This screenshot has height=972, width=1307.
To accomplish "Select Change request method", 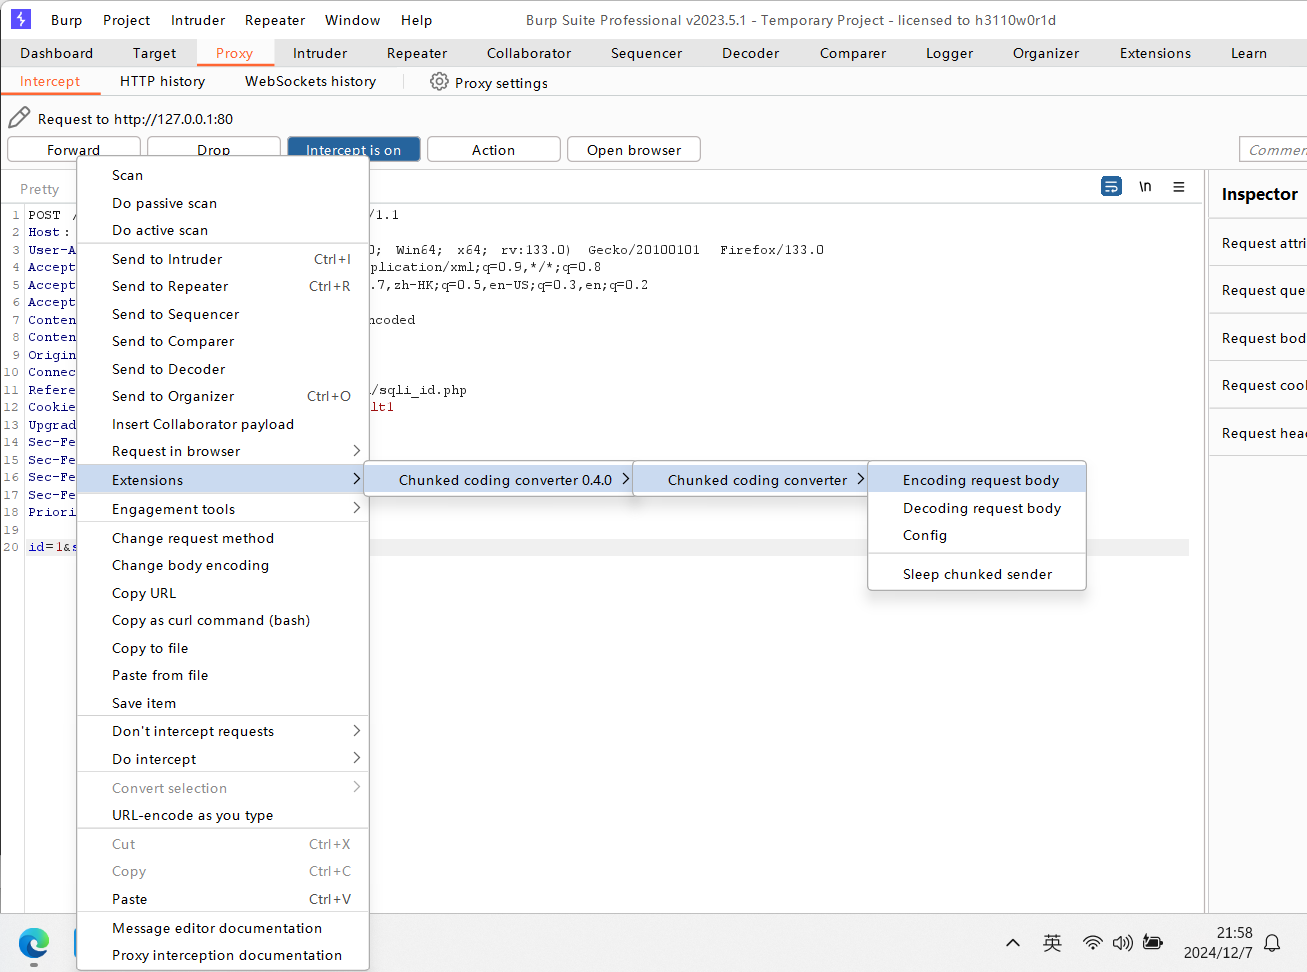I will (222, 538).
